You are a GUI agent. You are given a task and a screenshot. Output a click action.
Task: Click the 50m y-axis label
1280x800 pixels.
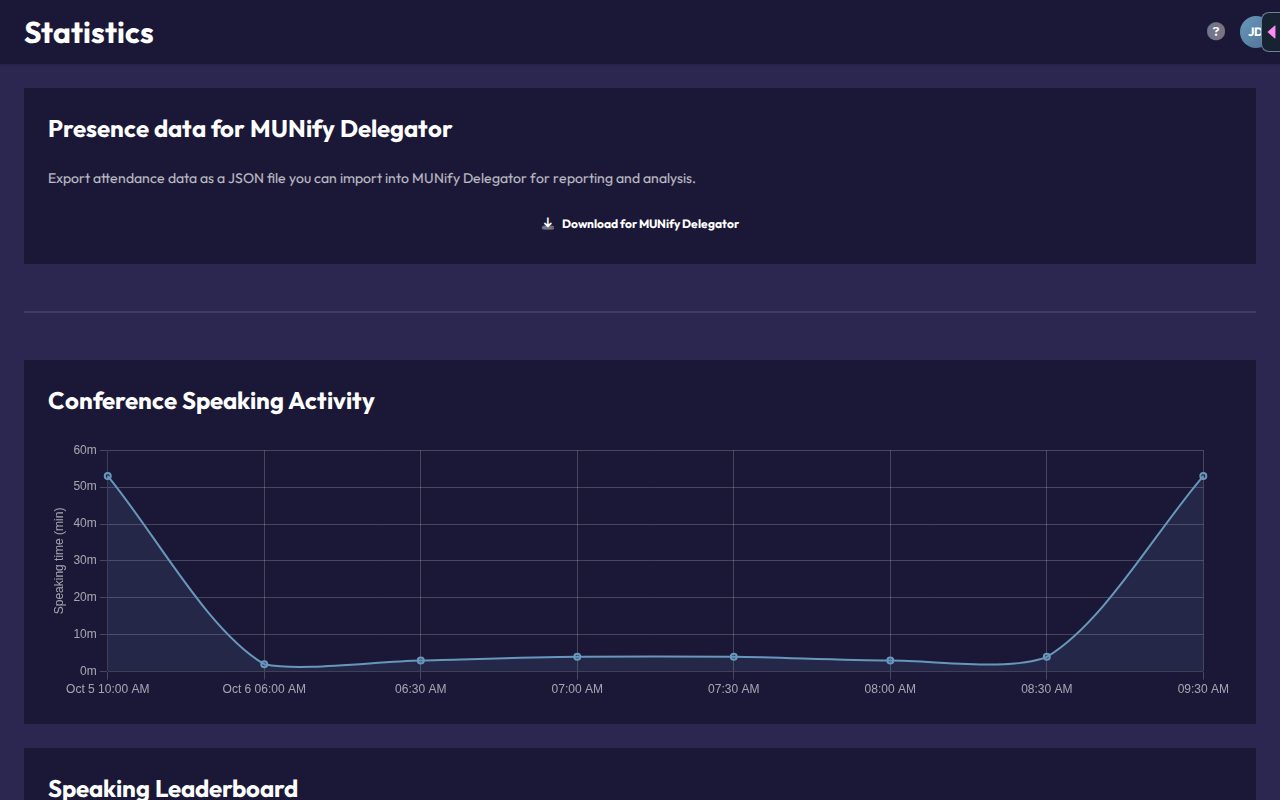[x=85, y=487]
